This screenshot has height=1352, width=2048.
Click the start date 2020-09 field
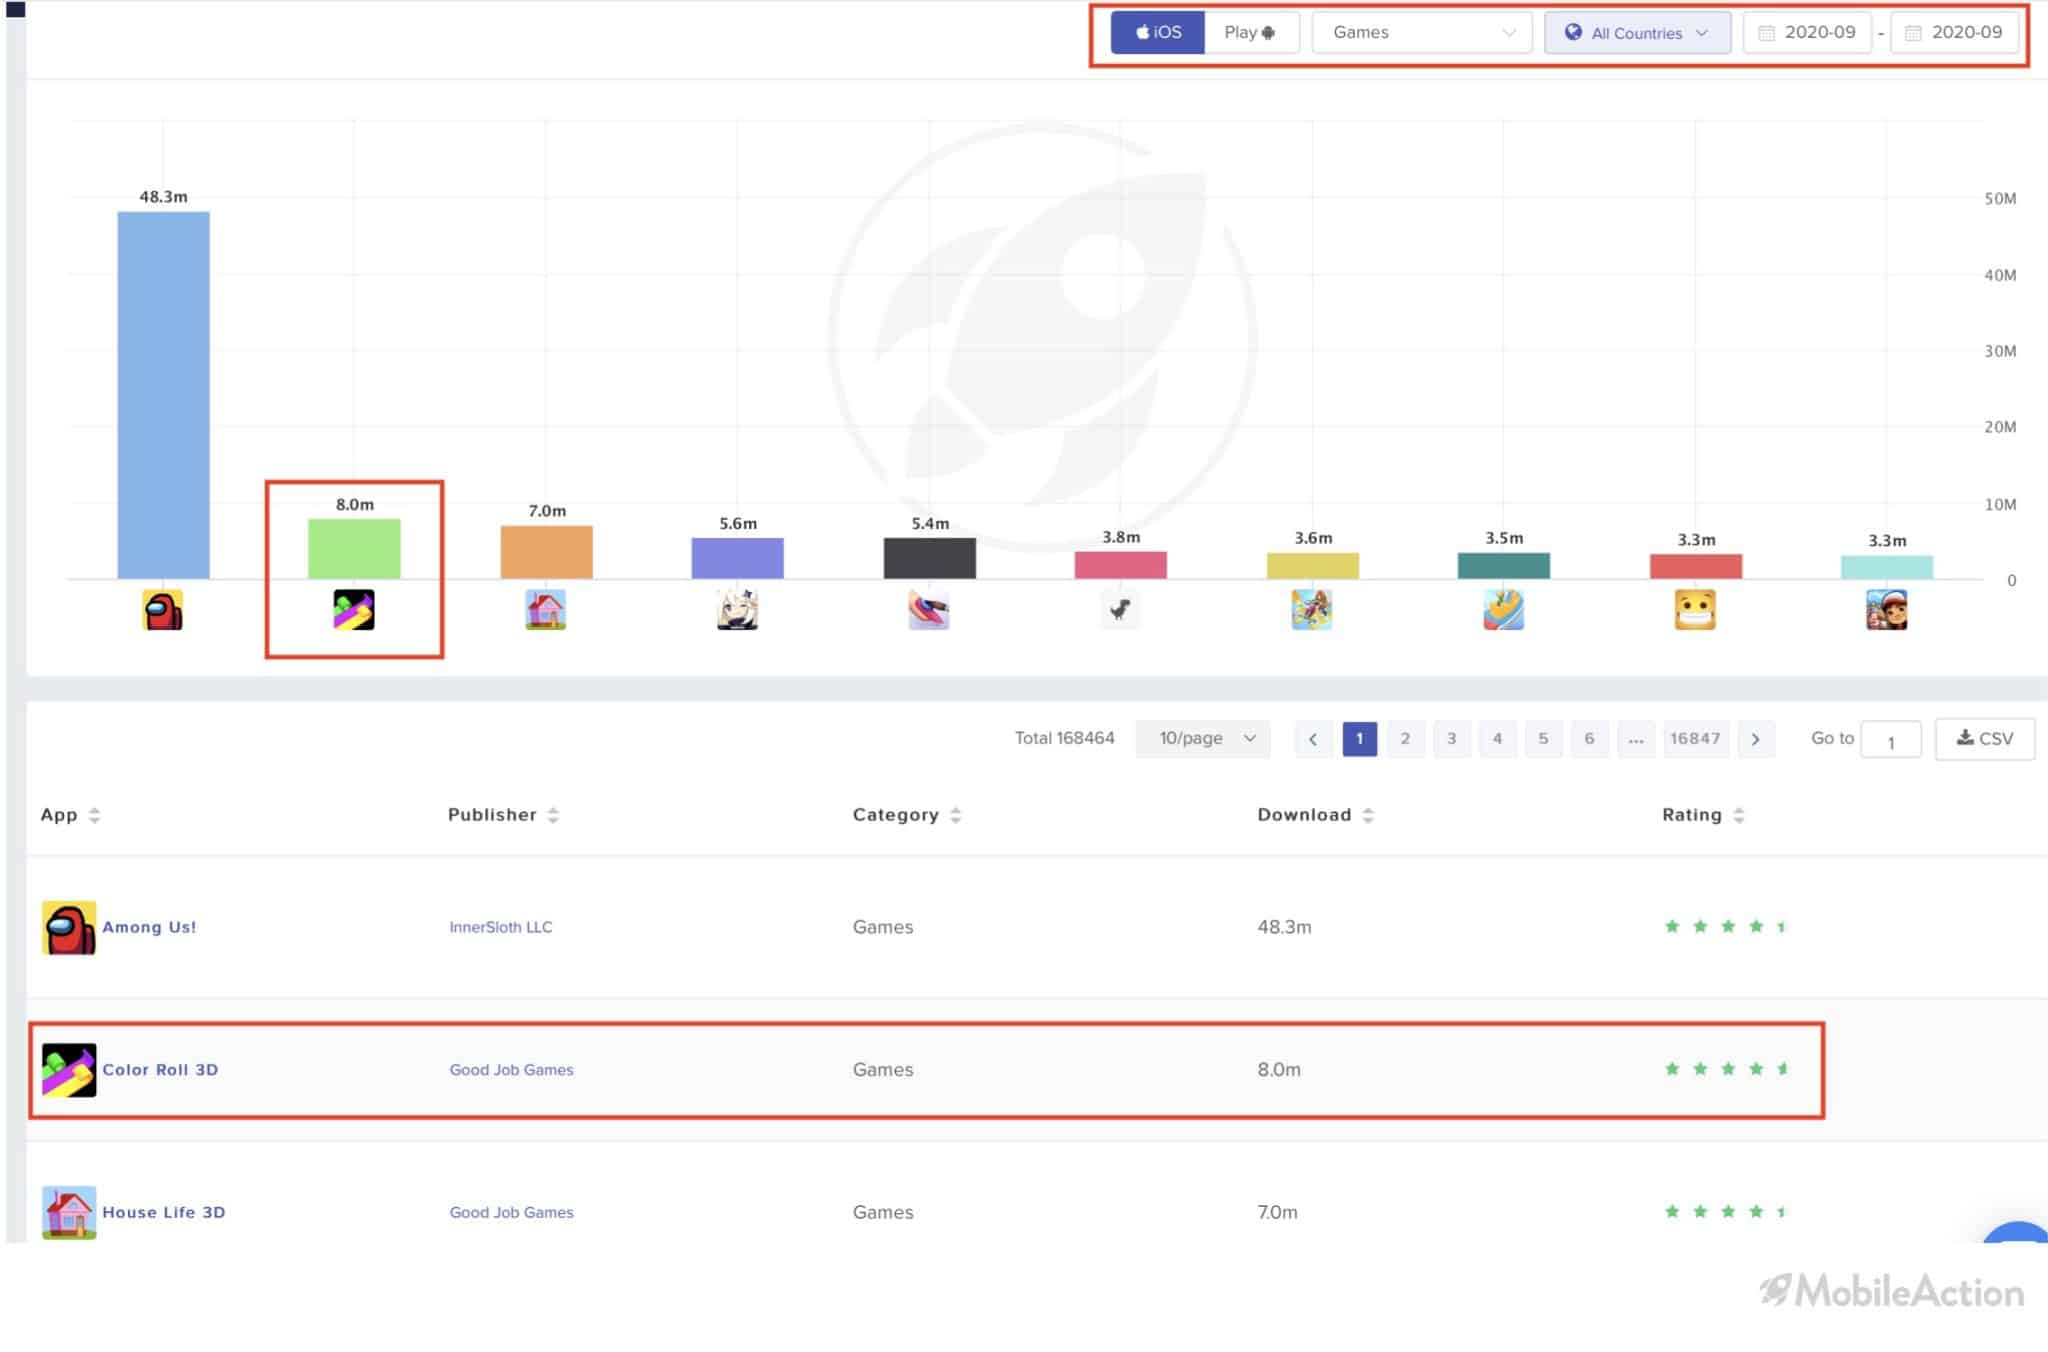click(1807, 32)
